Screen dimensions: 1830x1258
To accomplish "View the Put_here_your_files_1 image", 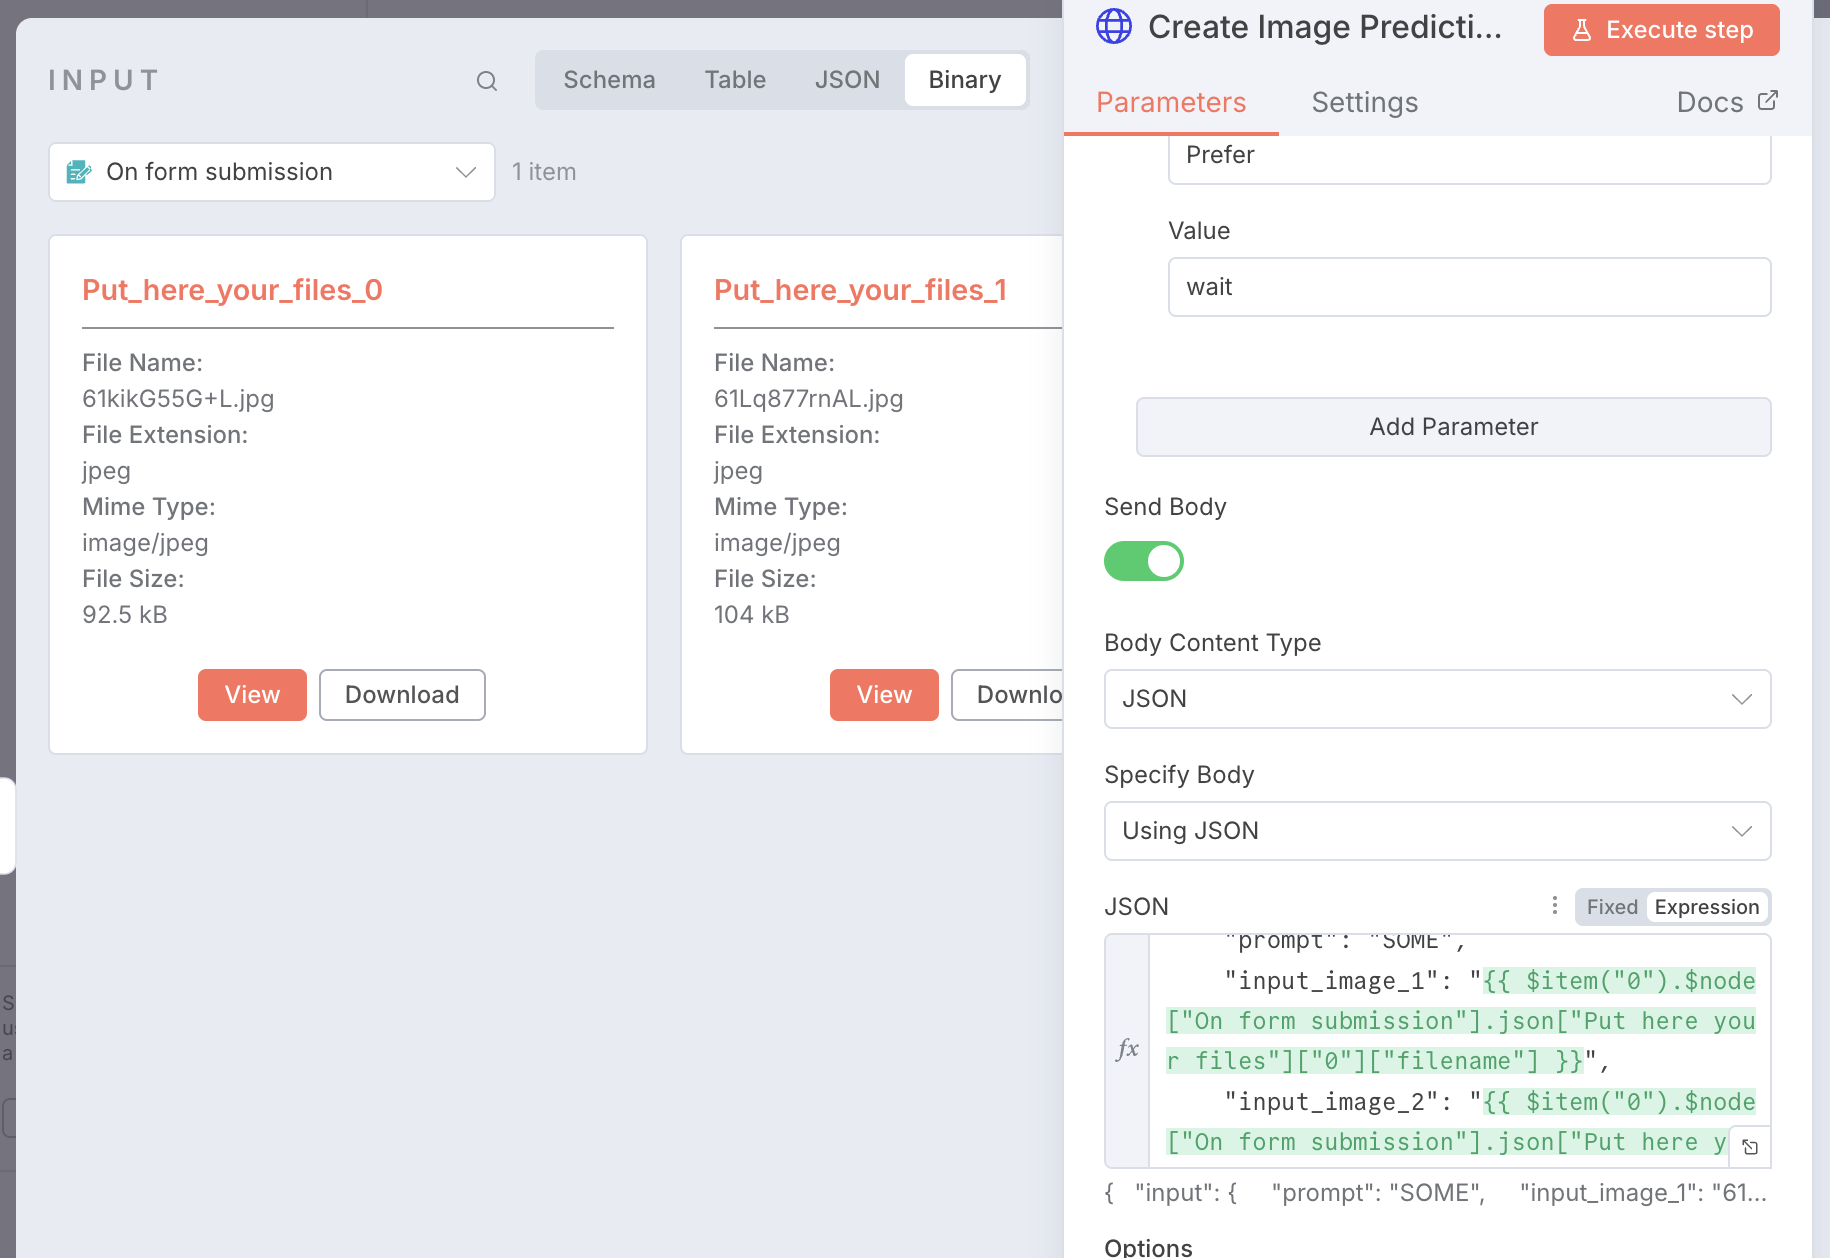I will coord(884,695).
